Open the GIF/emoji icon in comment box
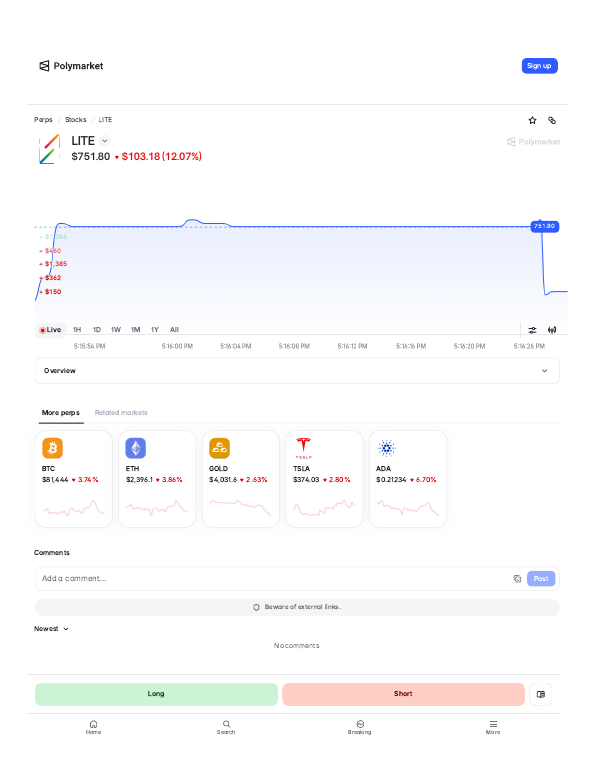The image size is (595, 770). (x=517, y=579)
